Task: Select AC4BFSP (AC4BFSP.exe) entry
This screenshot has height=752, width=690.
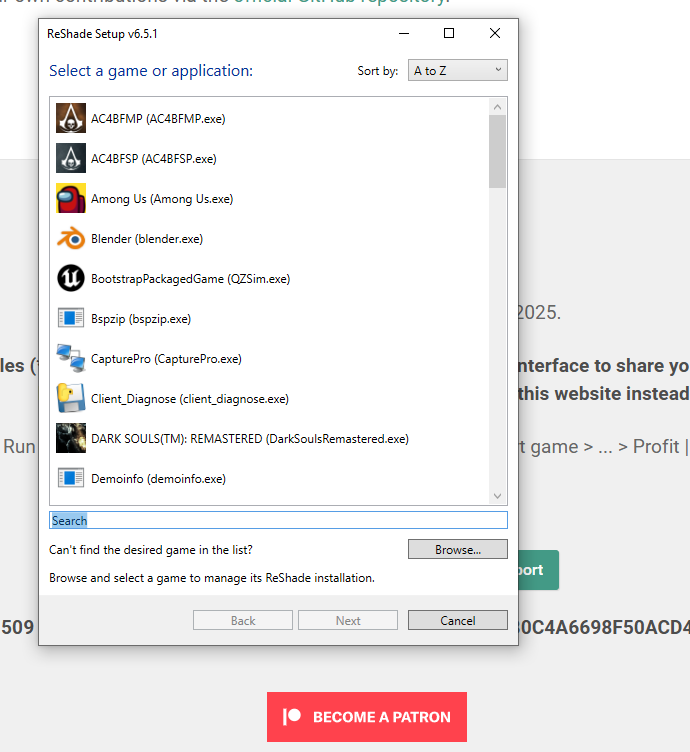Action: pos(269,158)
